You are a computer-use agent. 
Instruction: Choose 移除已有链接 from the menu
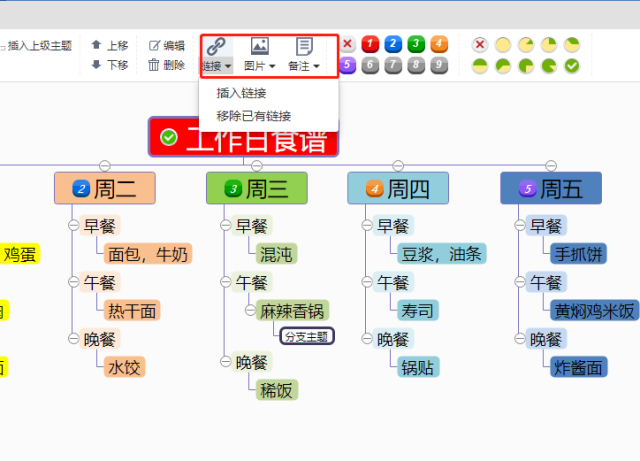(254, 116)
